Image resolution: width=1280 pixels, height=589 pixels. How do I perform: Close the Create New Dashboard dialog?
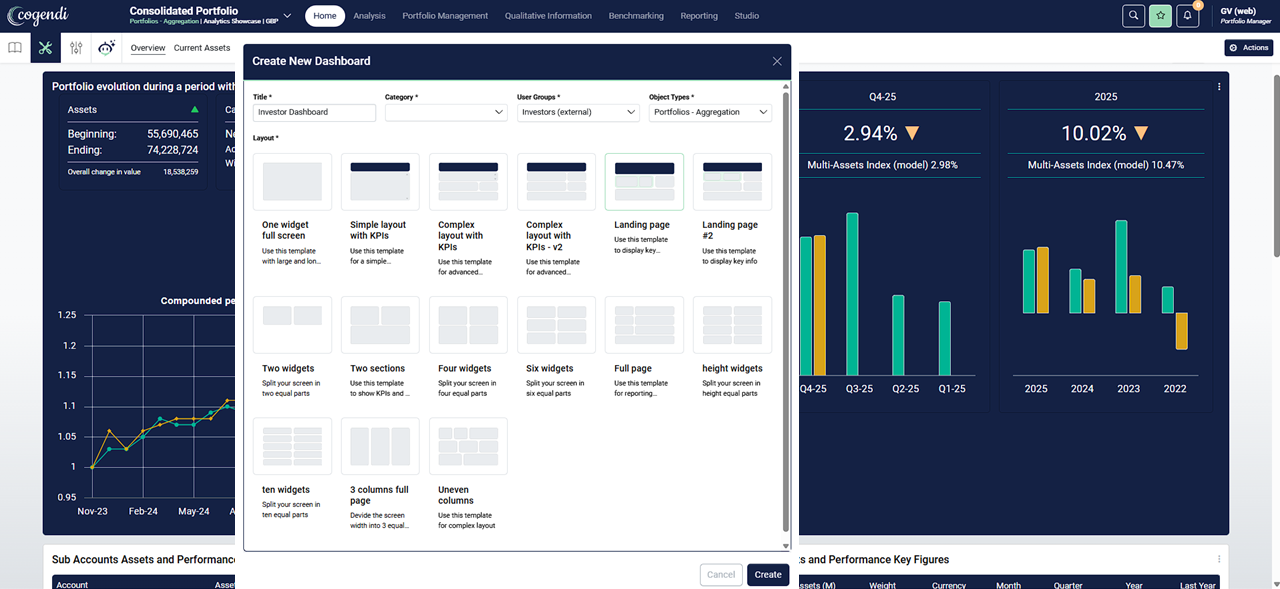click(777, 61)
